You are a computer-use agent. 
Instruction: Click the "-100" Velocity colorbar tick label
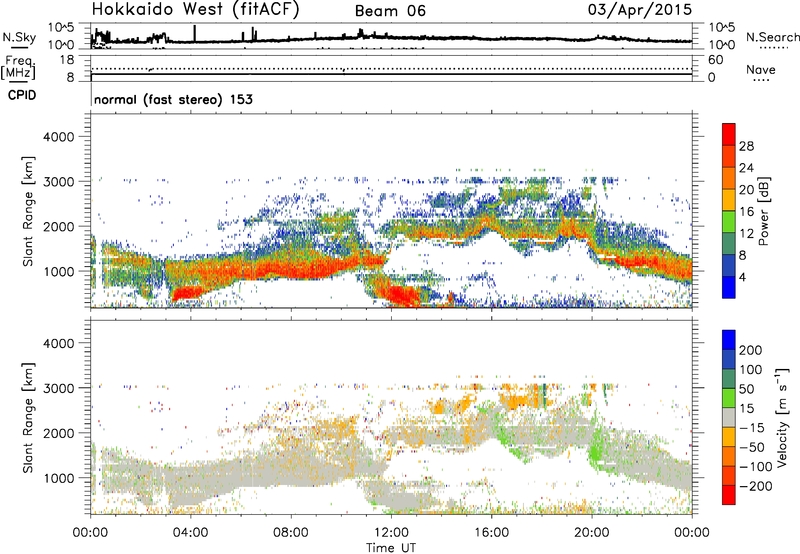(755, 467)
